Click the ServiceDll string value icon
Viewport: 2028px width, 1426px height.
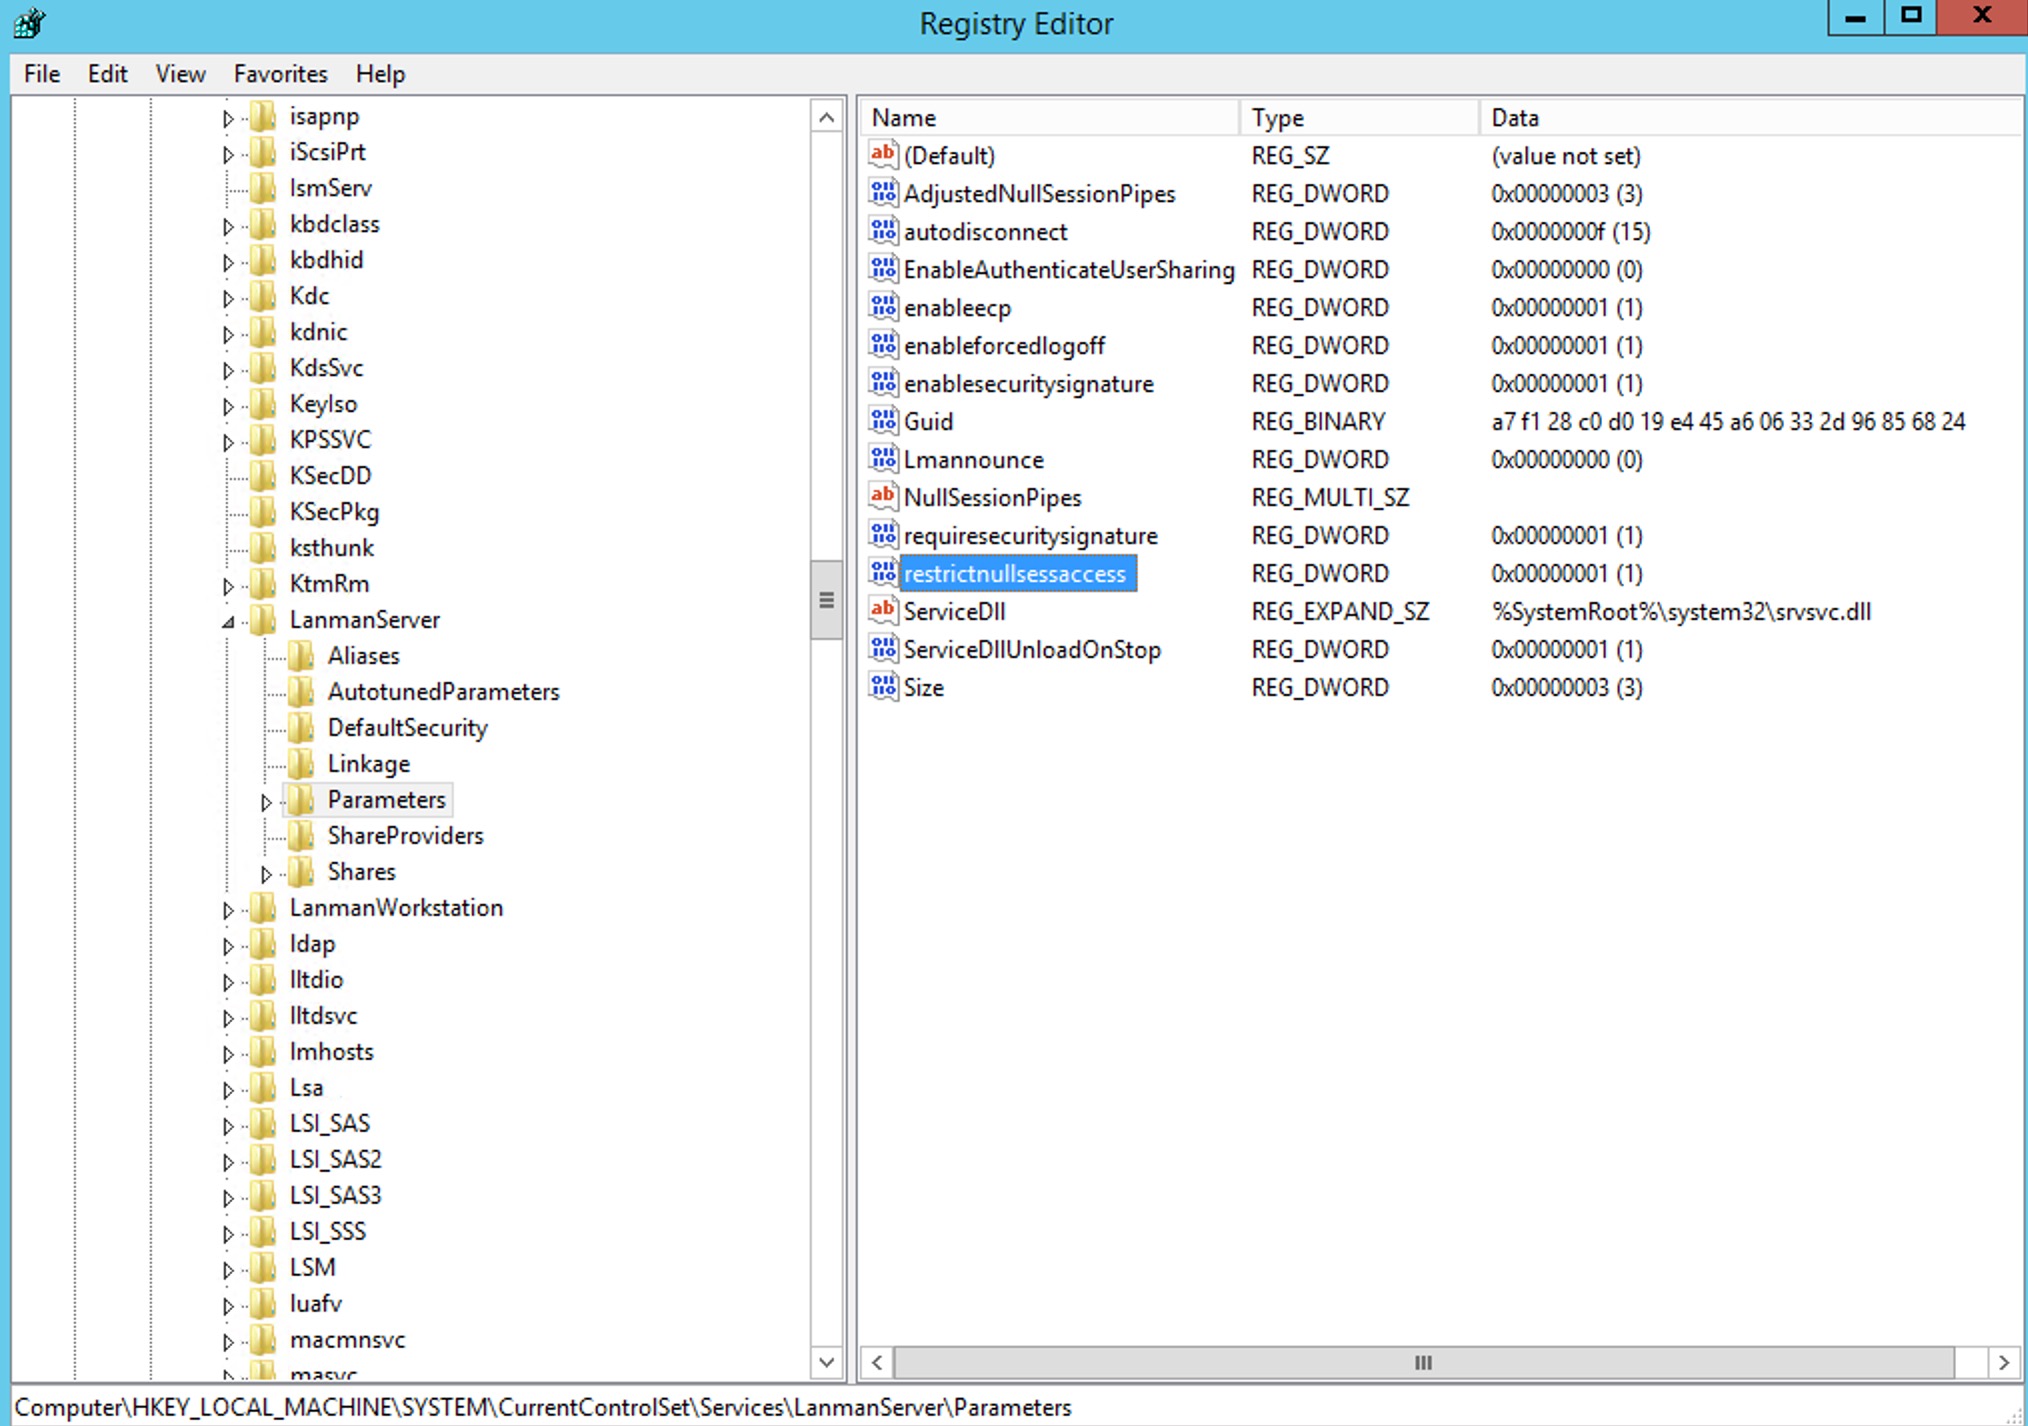coord(883,610)
